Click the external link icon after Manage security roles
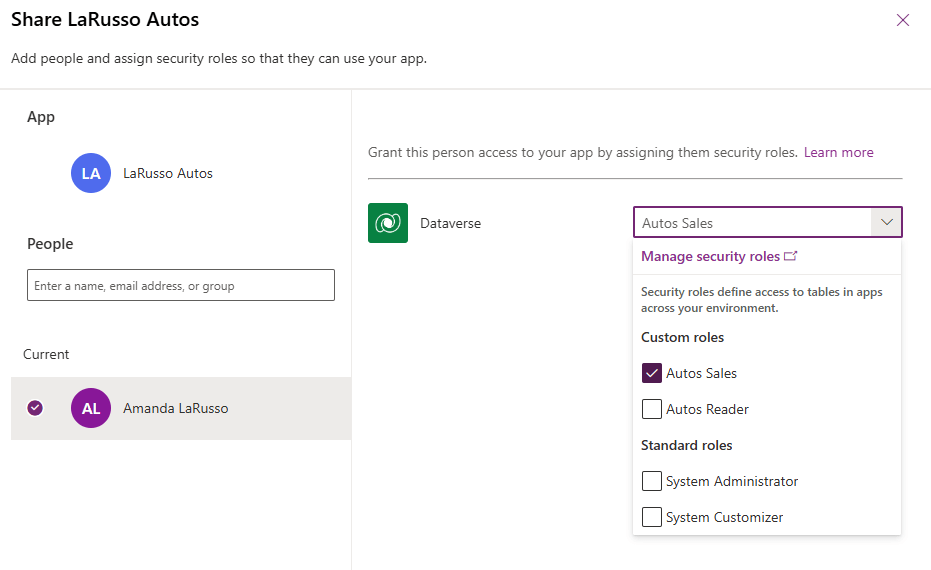 click(791, 256)
